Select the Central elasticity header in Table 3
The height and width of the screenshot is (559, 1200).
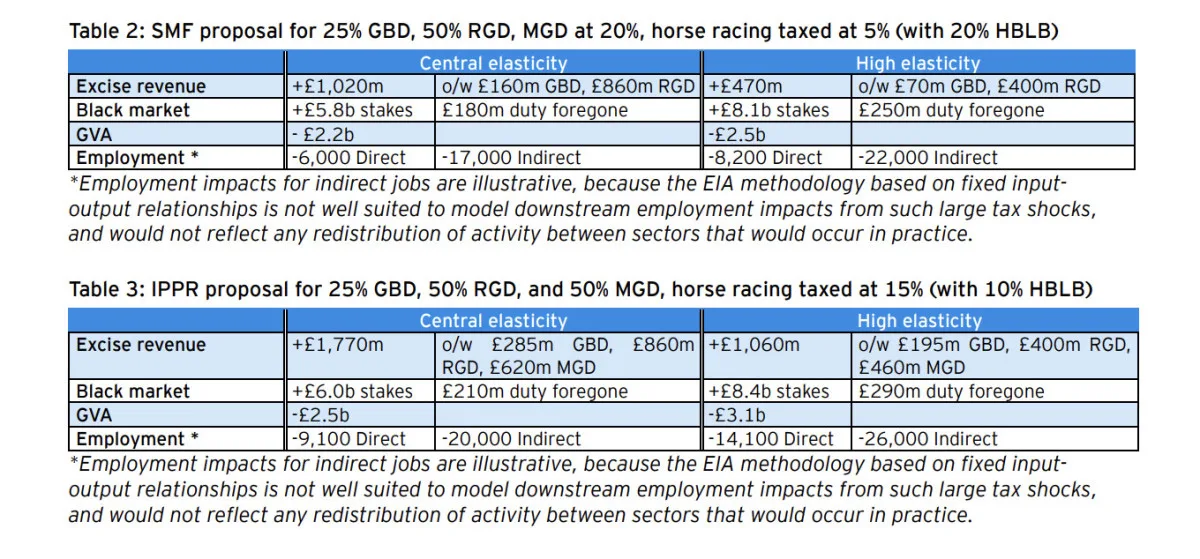point(493,321)
